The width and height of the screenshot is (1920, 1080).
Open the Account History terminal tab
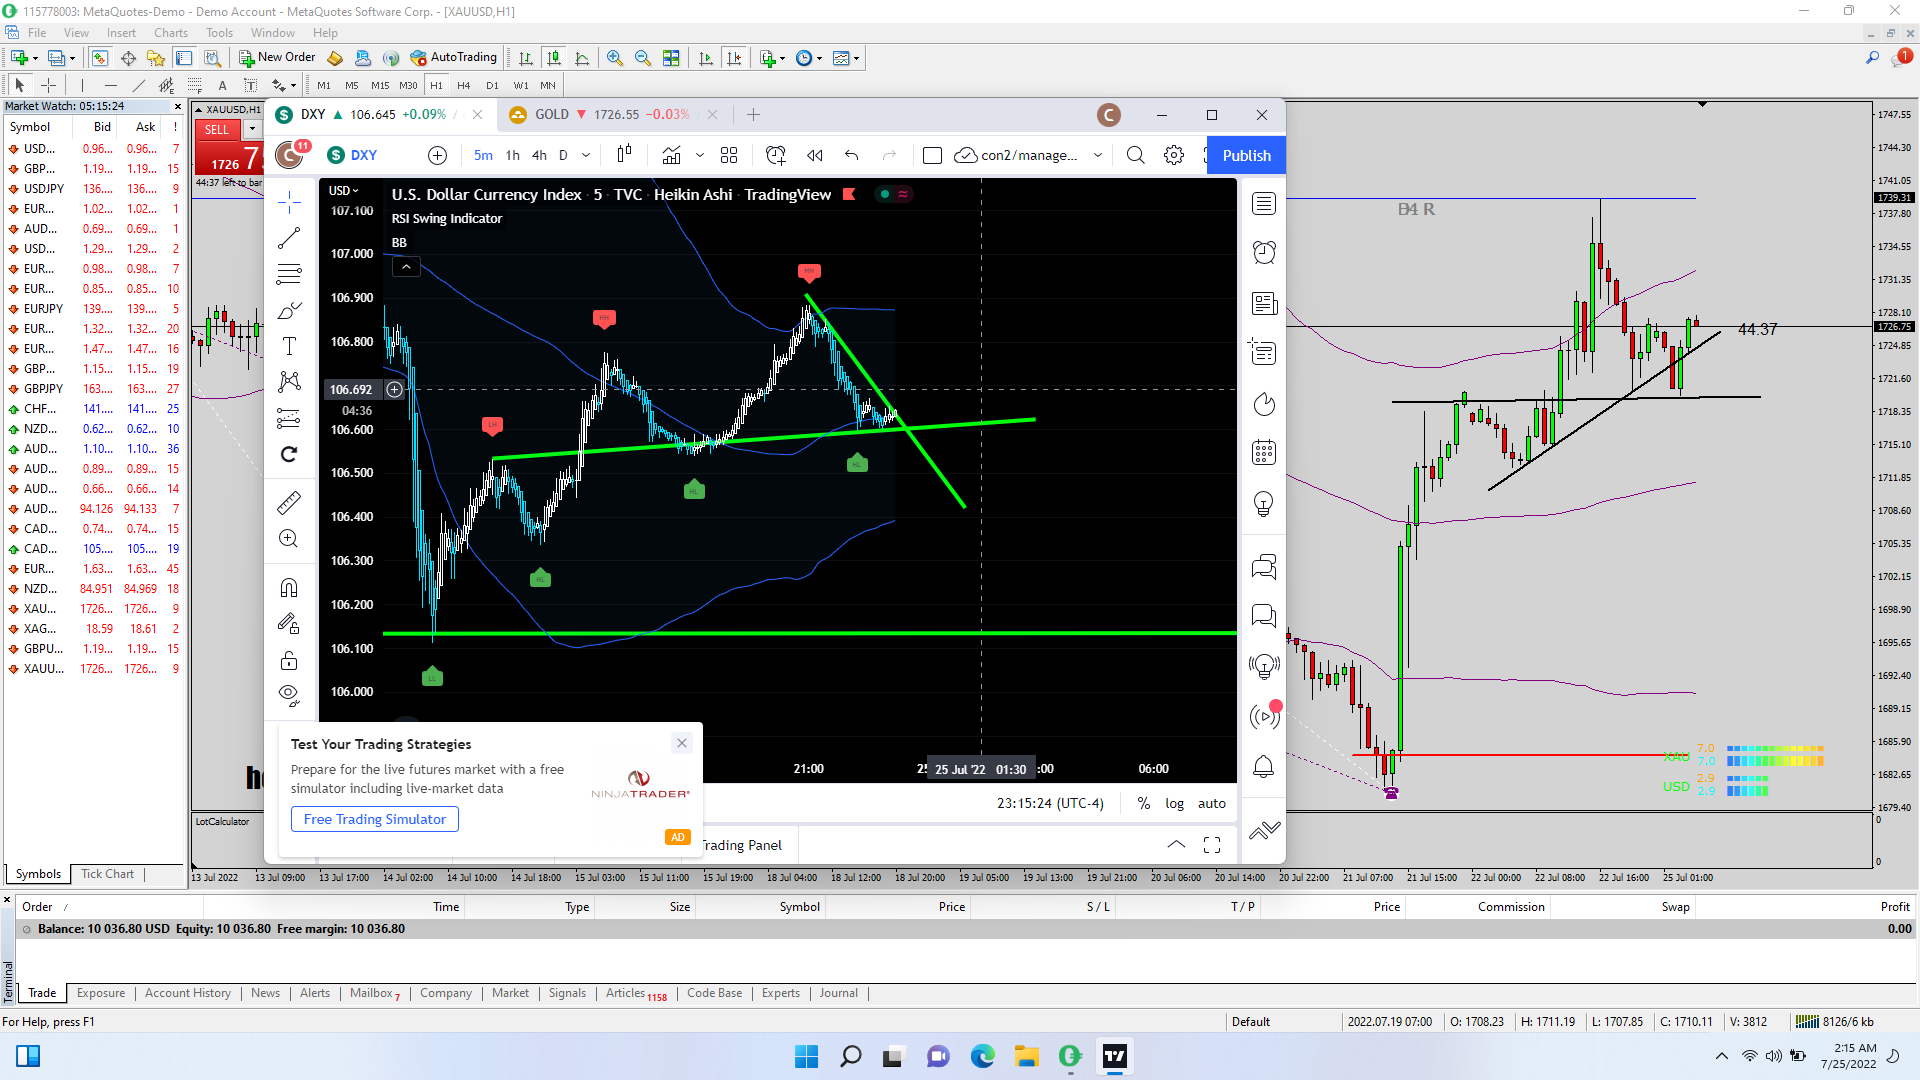(187, 993)
